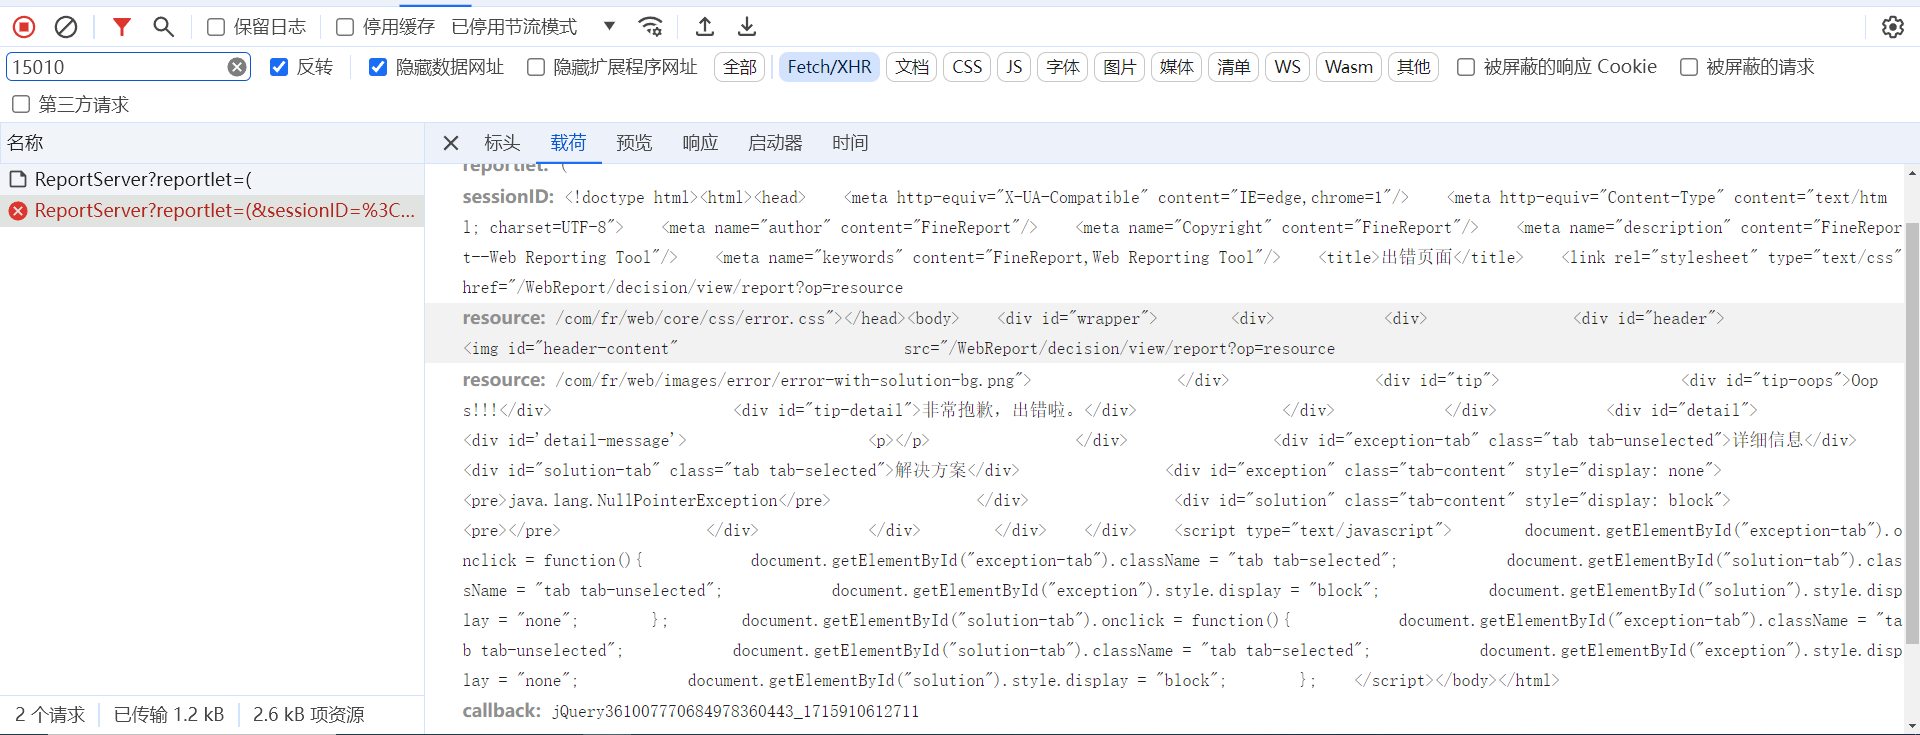Select the 清单 filter type

point(1234,67)
